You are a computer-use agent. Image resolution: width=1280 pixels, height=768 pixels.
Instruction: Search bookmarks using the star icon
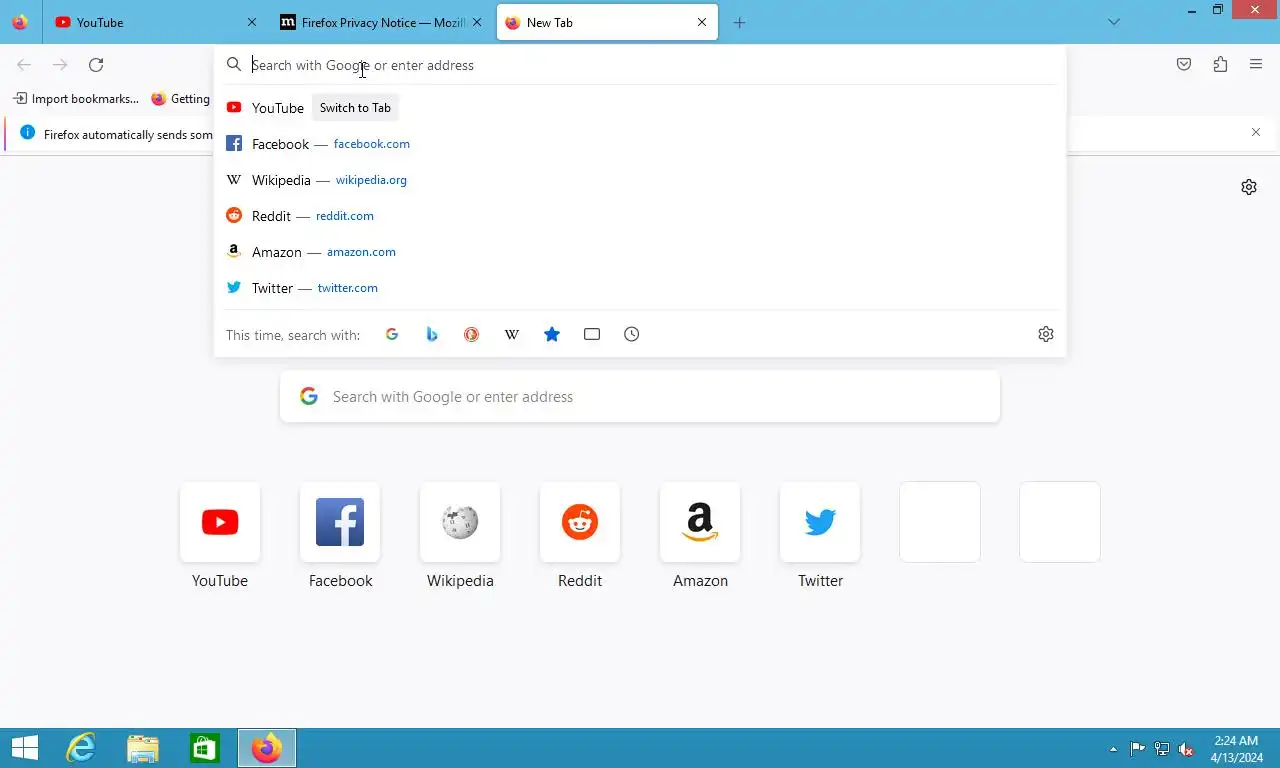(x=552, y=334)
